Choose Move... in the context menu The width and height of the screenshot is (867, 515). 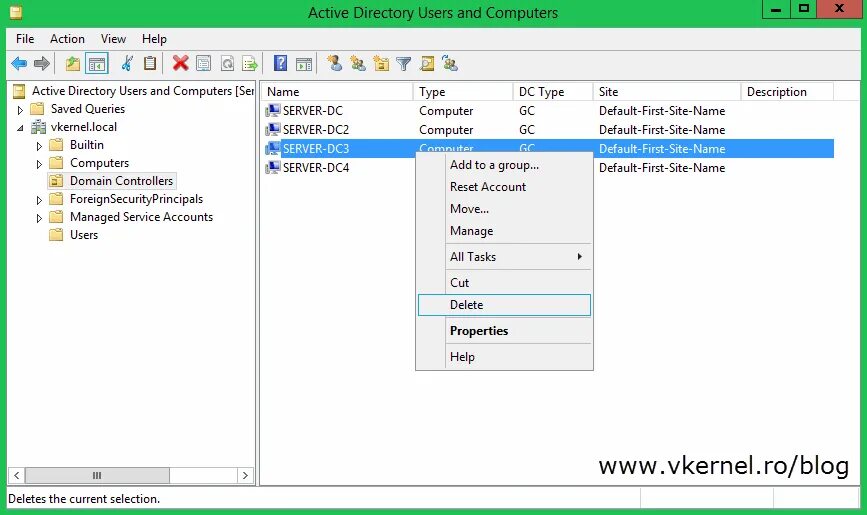504,209
